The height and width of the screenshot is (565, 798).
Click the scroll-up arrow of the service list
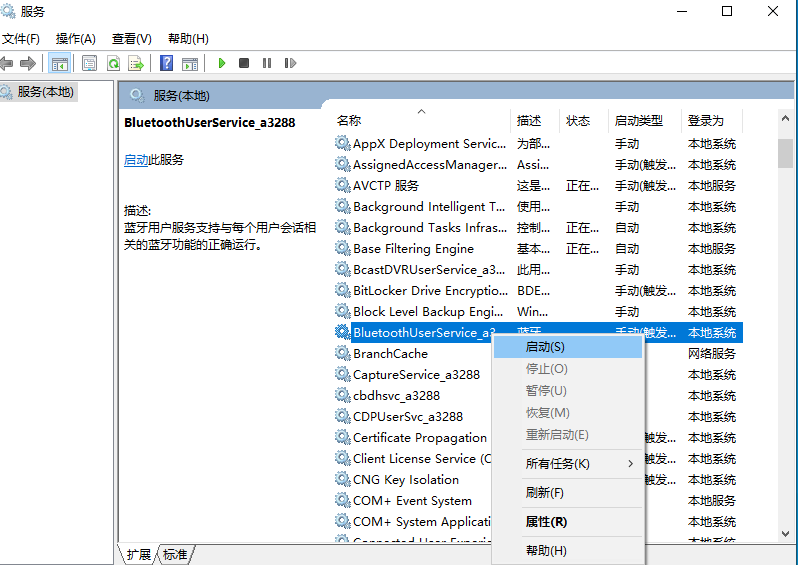pos(785,119)
